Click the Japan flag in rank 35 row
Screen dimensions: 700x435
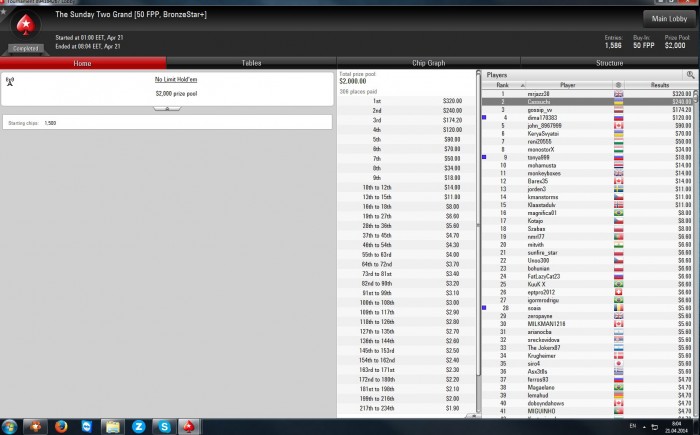coord(618,364)
